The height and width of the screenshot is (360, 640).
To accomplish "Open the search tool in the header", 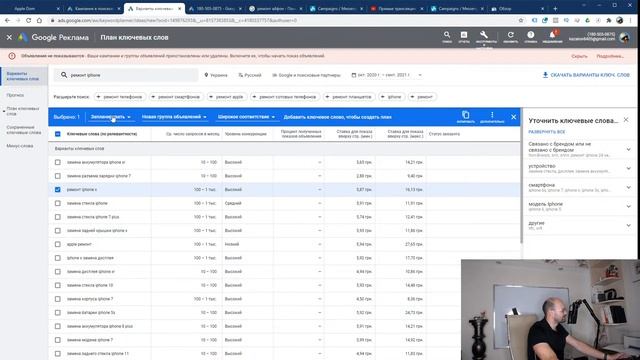I will [x=447, y=36].
